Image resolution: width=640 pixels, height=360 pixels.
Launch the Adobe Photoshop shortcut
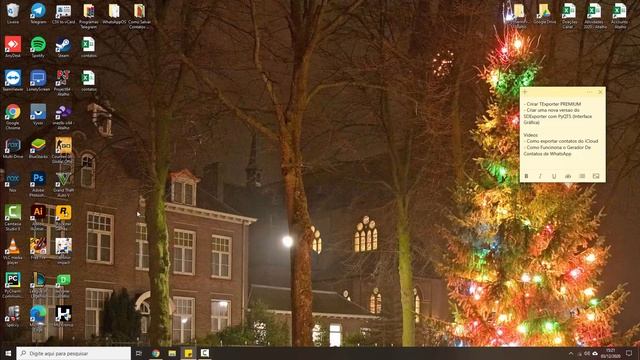point(38,184)
